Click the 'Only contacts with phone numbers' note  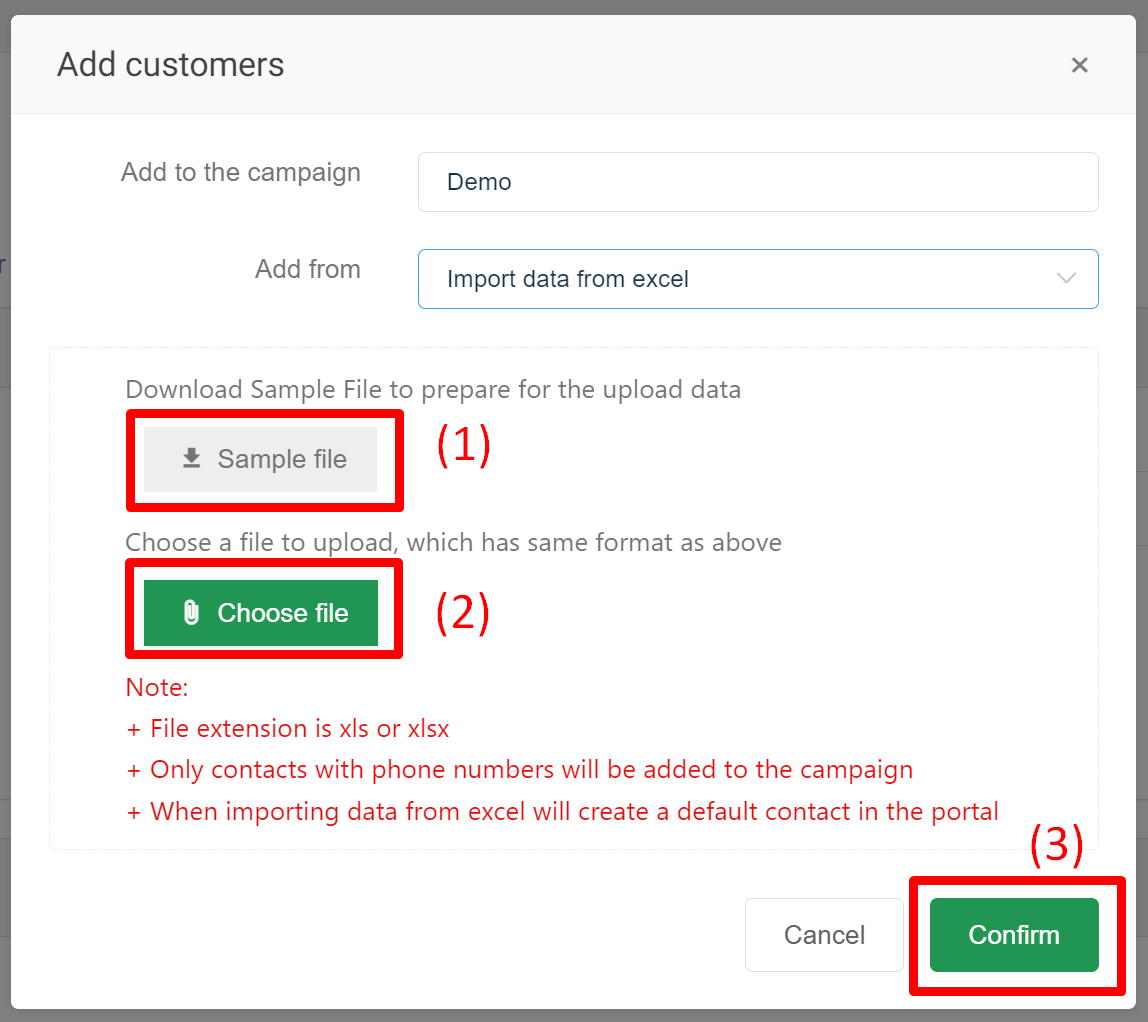pyautogui.click(x=520, y=770)
